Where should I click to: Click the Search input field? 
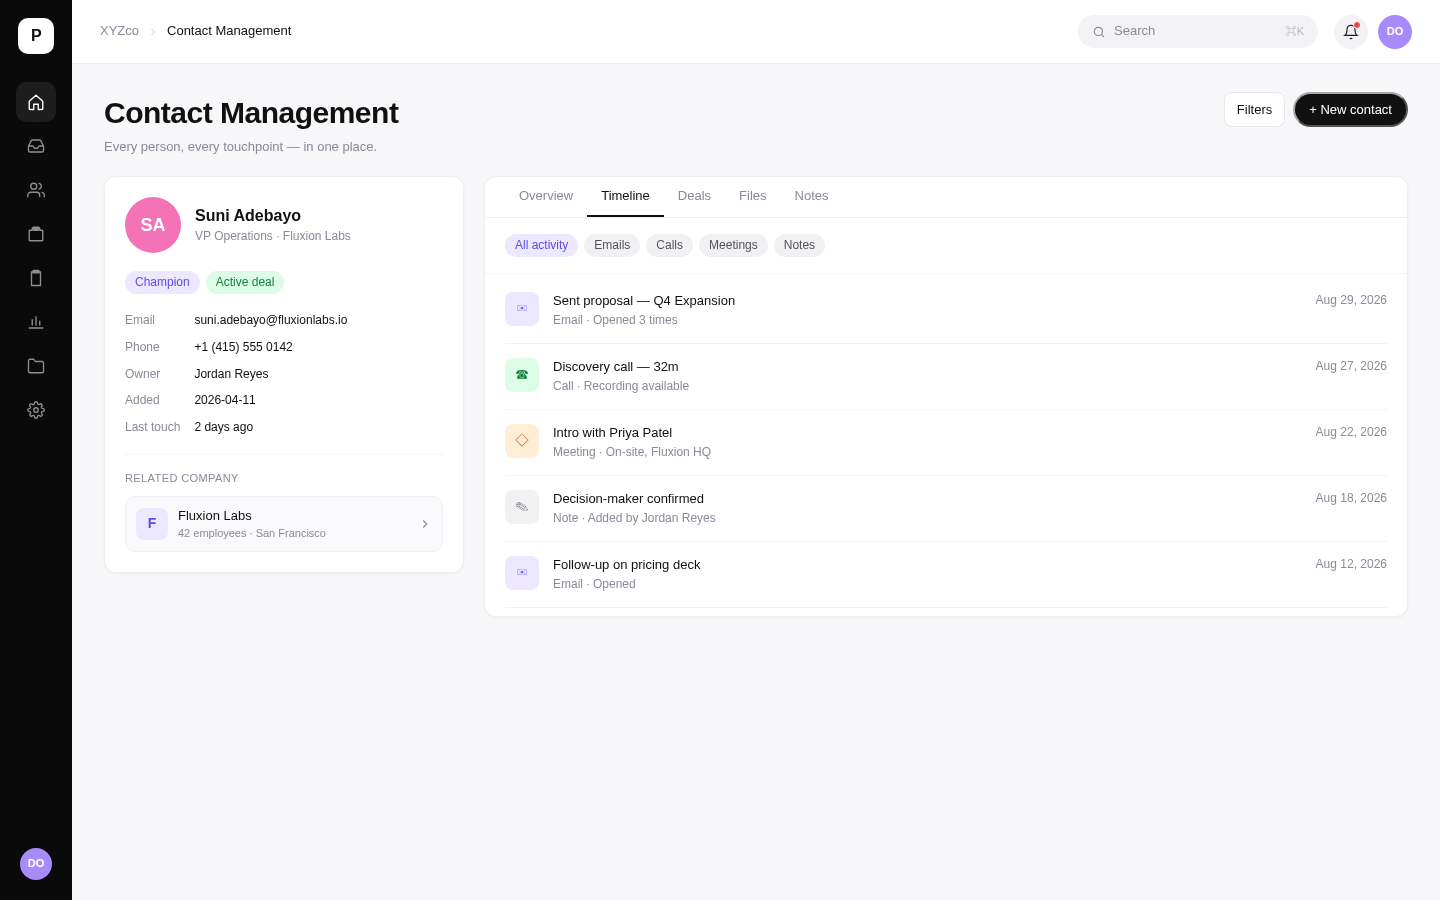[1198, 32]
